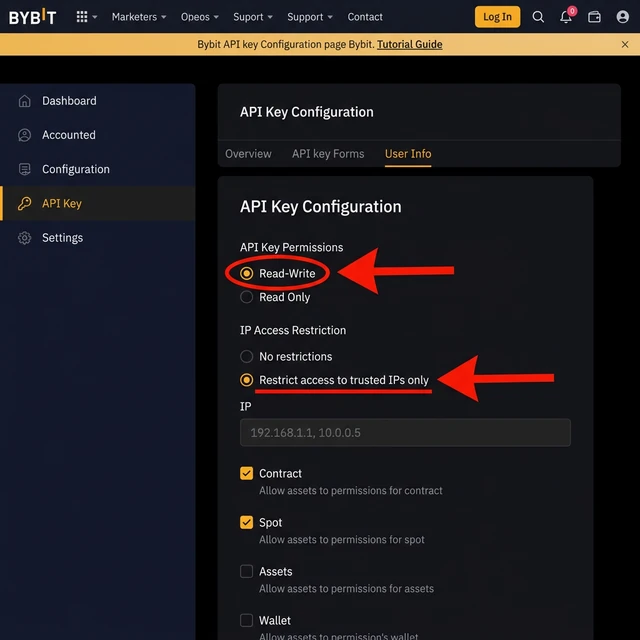Uncheck the Spot permission checkbox
640x640 pixels.
[x=247, y=522]
